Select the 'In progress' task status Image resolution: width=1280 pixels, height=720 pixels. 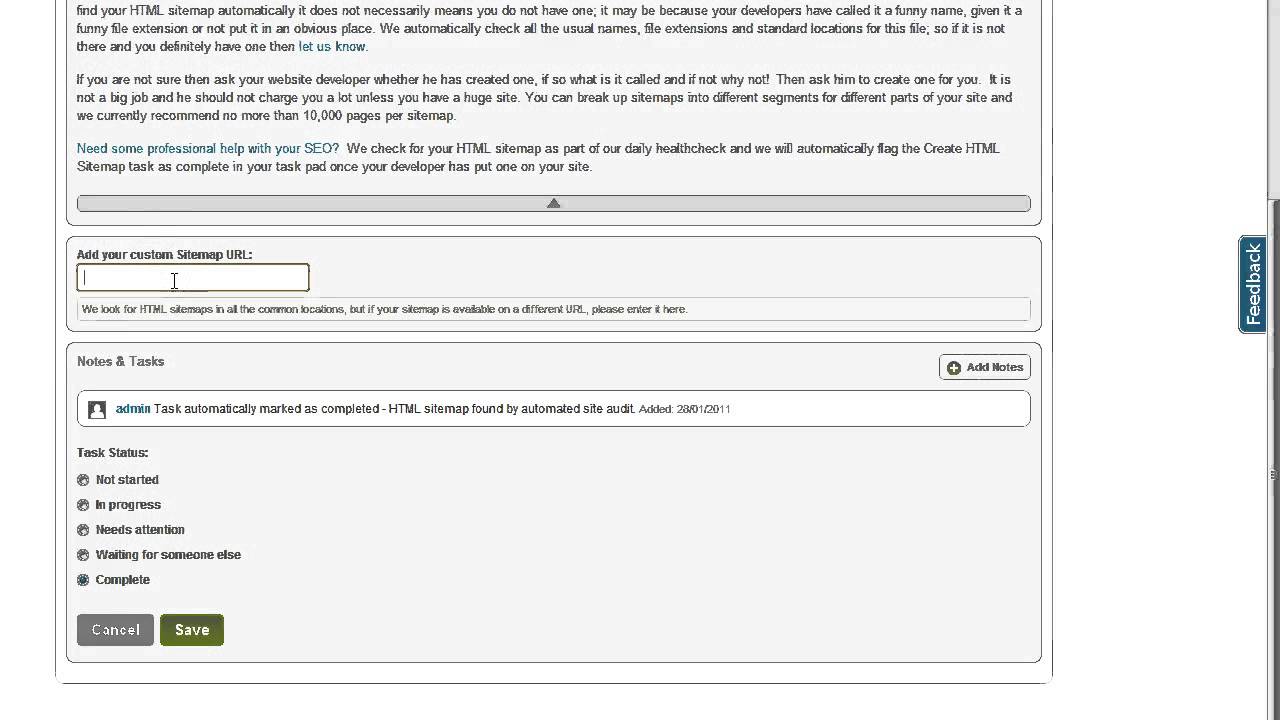pos(83,505)
